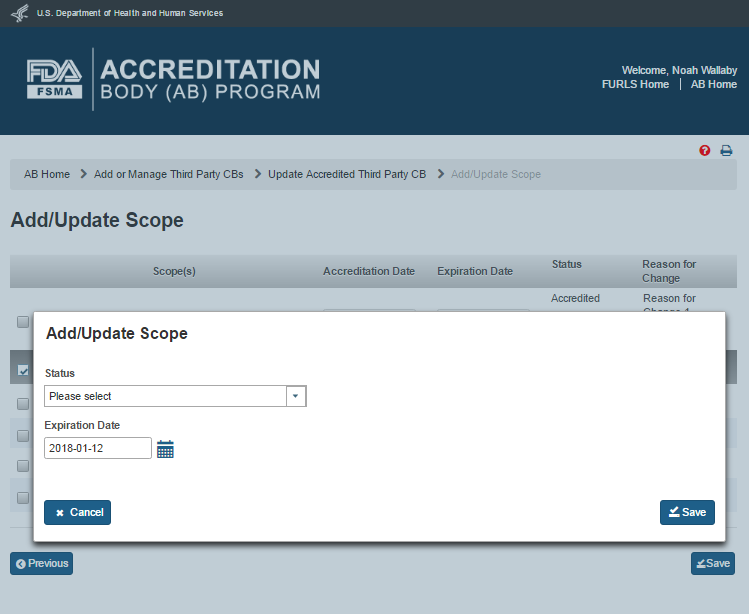Screen dimensions: 749x614
Task: Click the Expiration Date input field
Action: (98, 448)
